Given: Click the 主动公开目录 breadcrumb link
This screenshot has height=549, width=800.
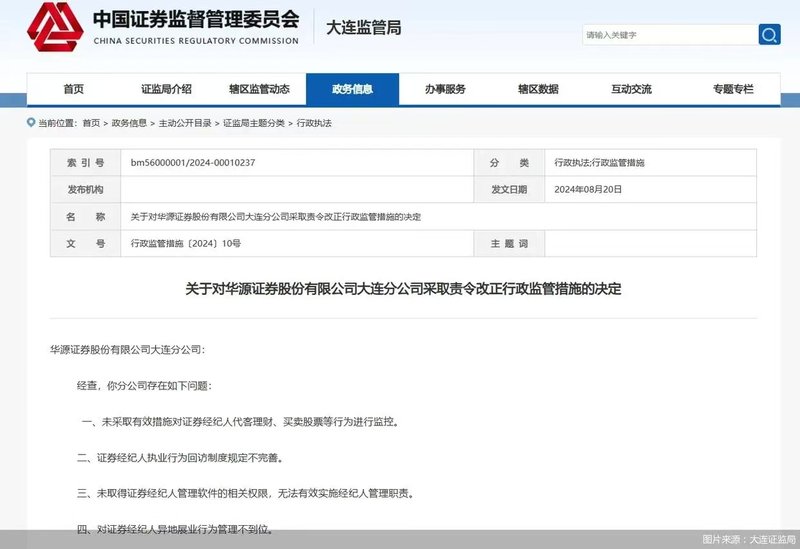Looking at the screenshot, I should [185, 123].
